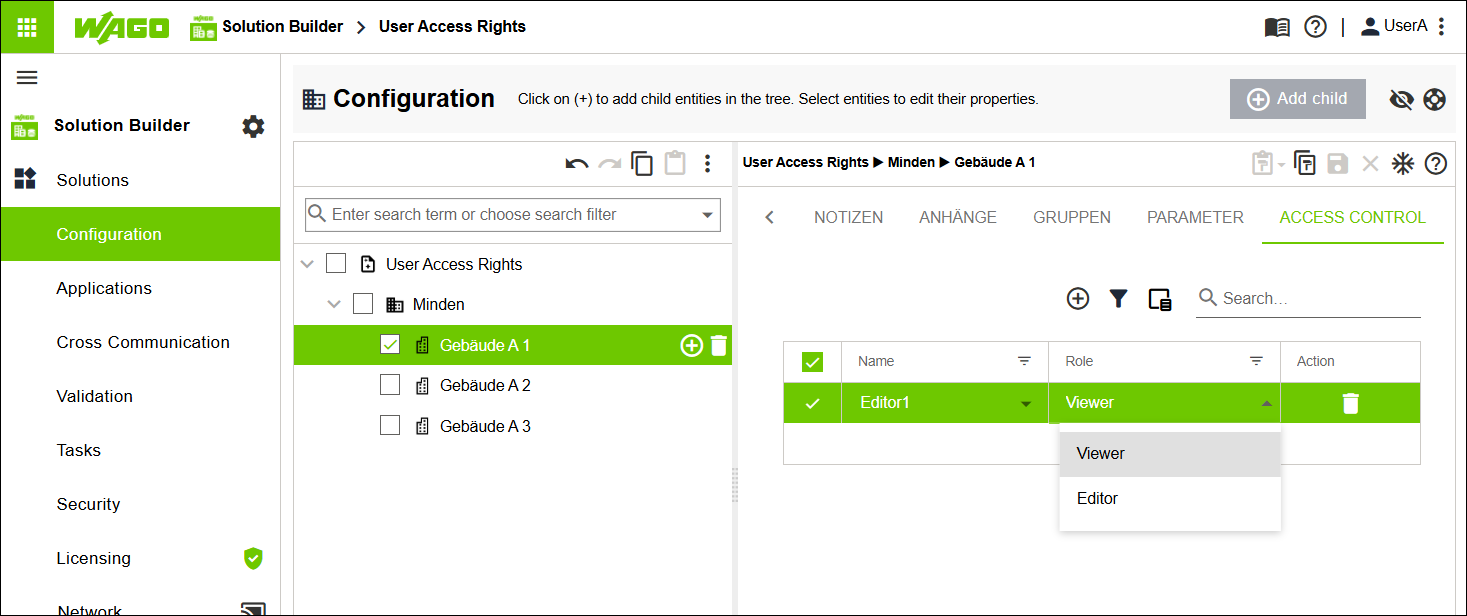
Task: Click the add user plus icon above the table
Action: click(1078, 298)
